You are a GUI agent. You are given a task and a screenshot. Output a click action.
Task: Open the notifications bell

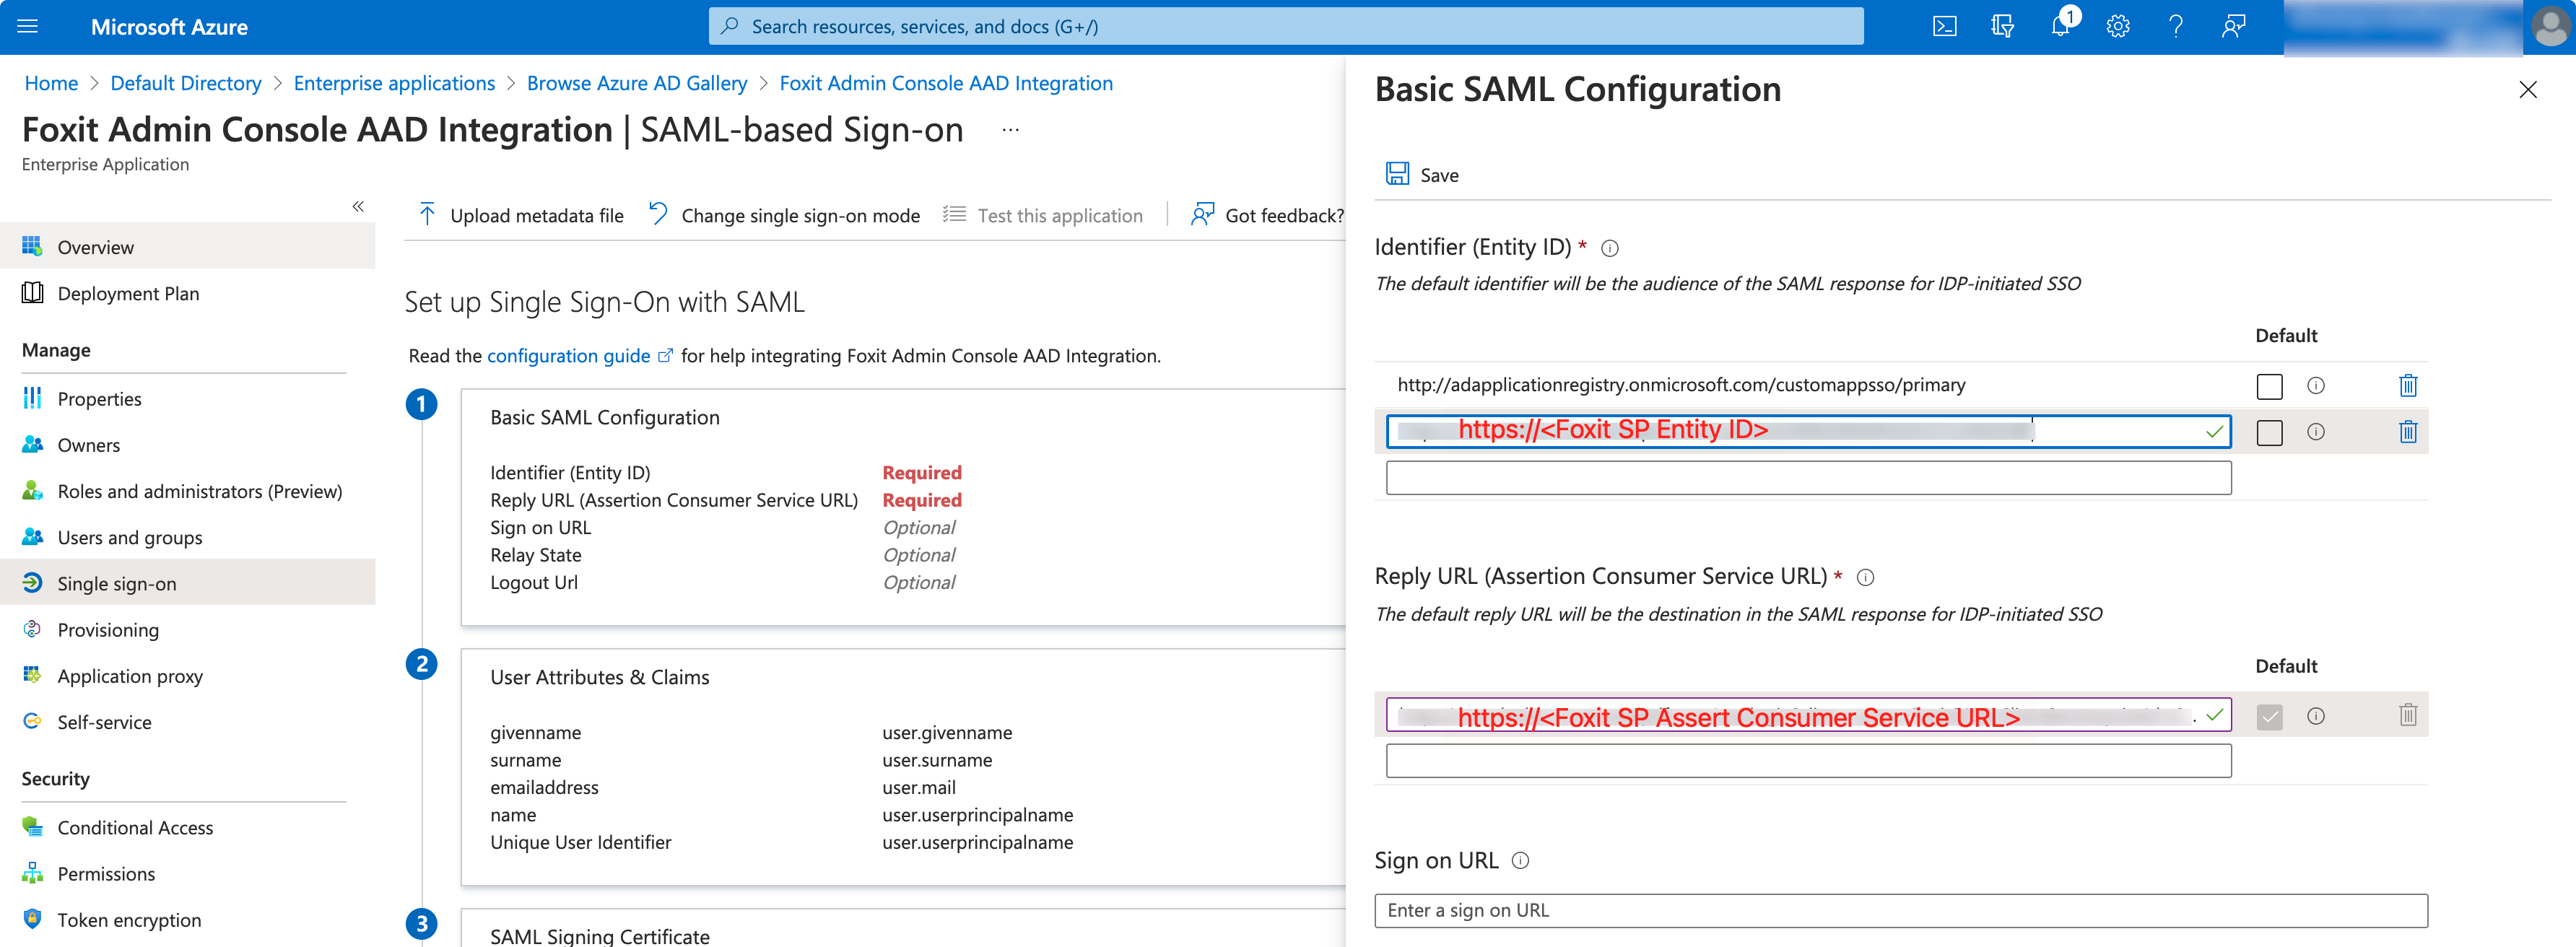(x=2060, y=26)
